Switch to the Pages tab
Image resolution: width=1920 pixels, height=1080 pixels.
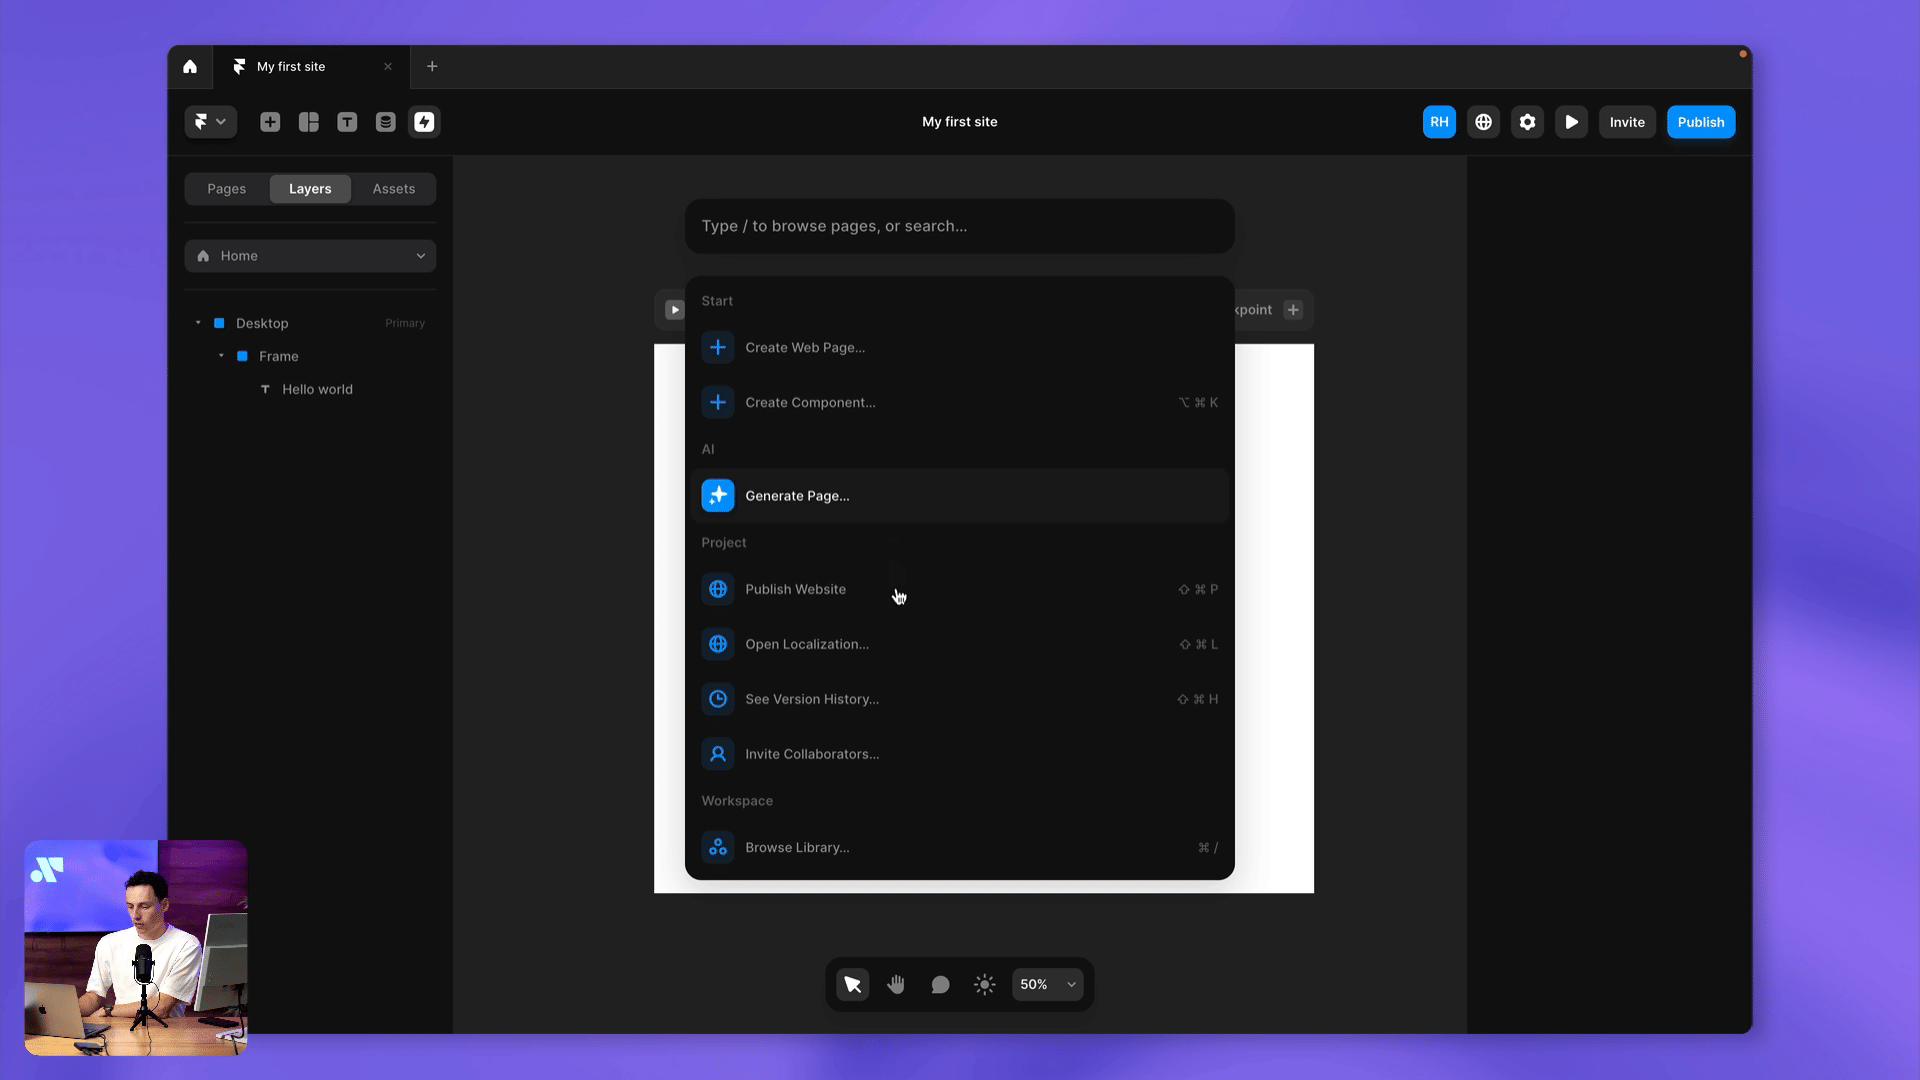(227, 189)
